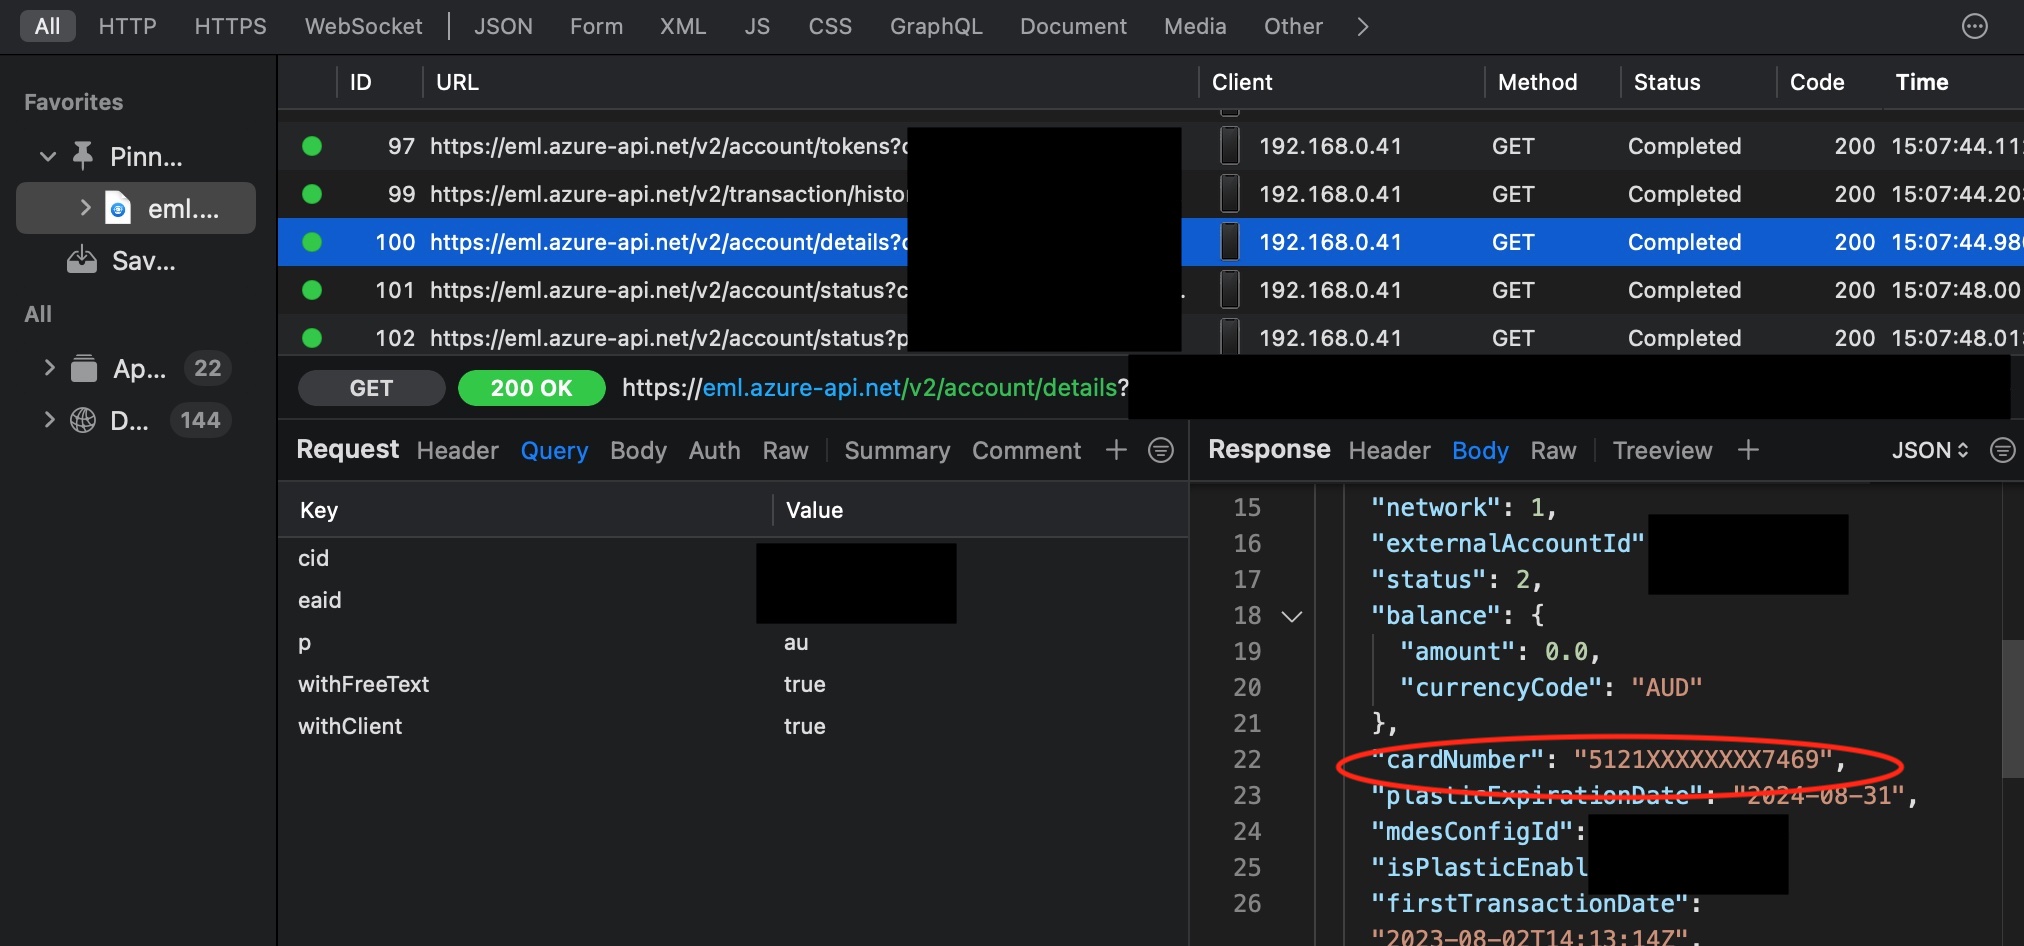Collapse the balance JSON object at line 18
Image resolution: width=2024 pixels, height=946 pixels.
(1292, 616)
